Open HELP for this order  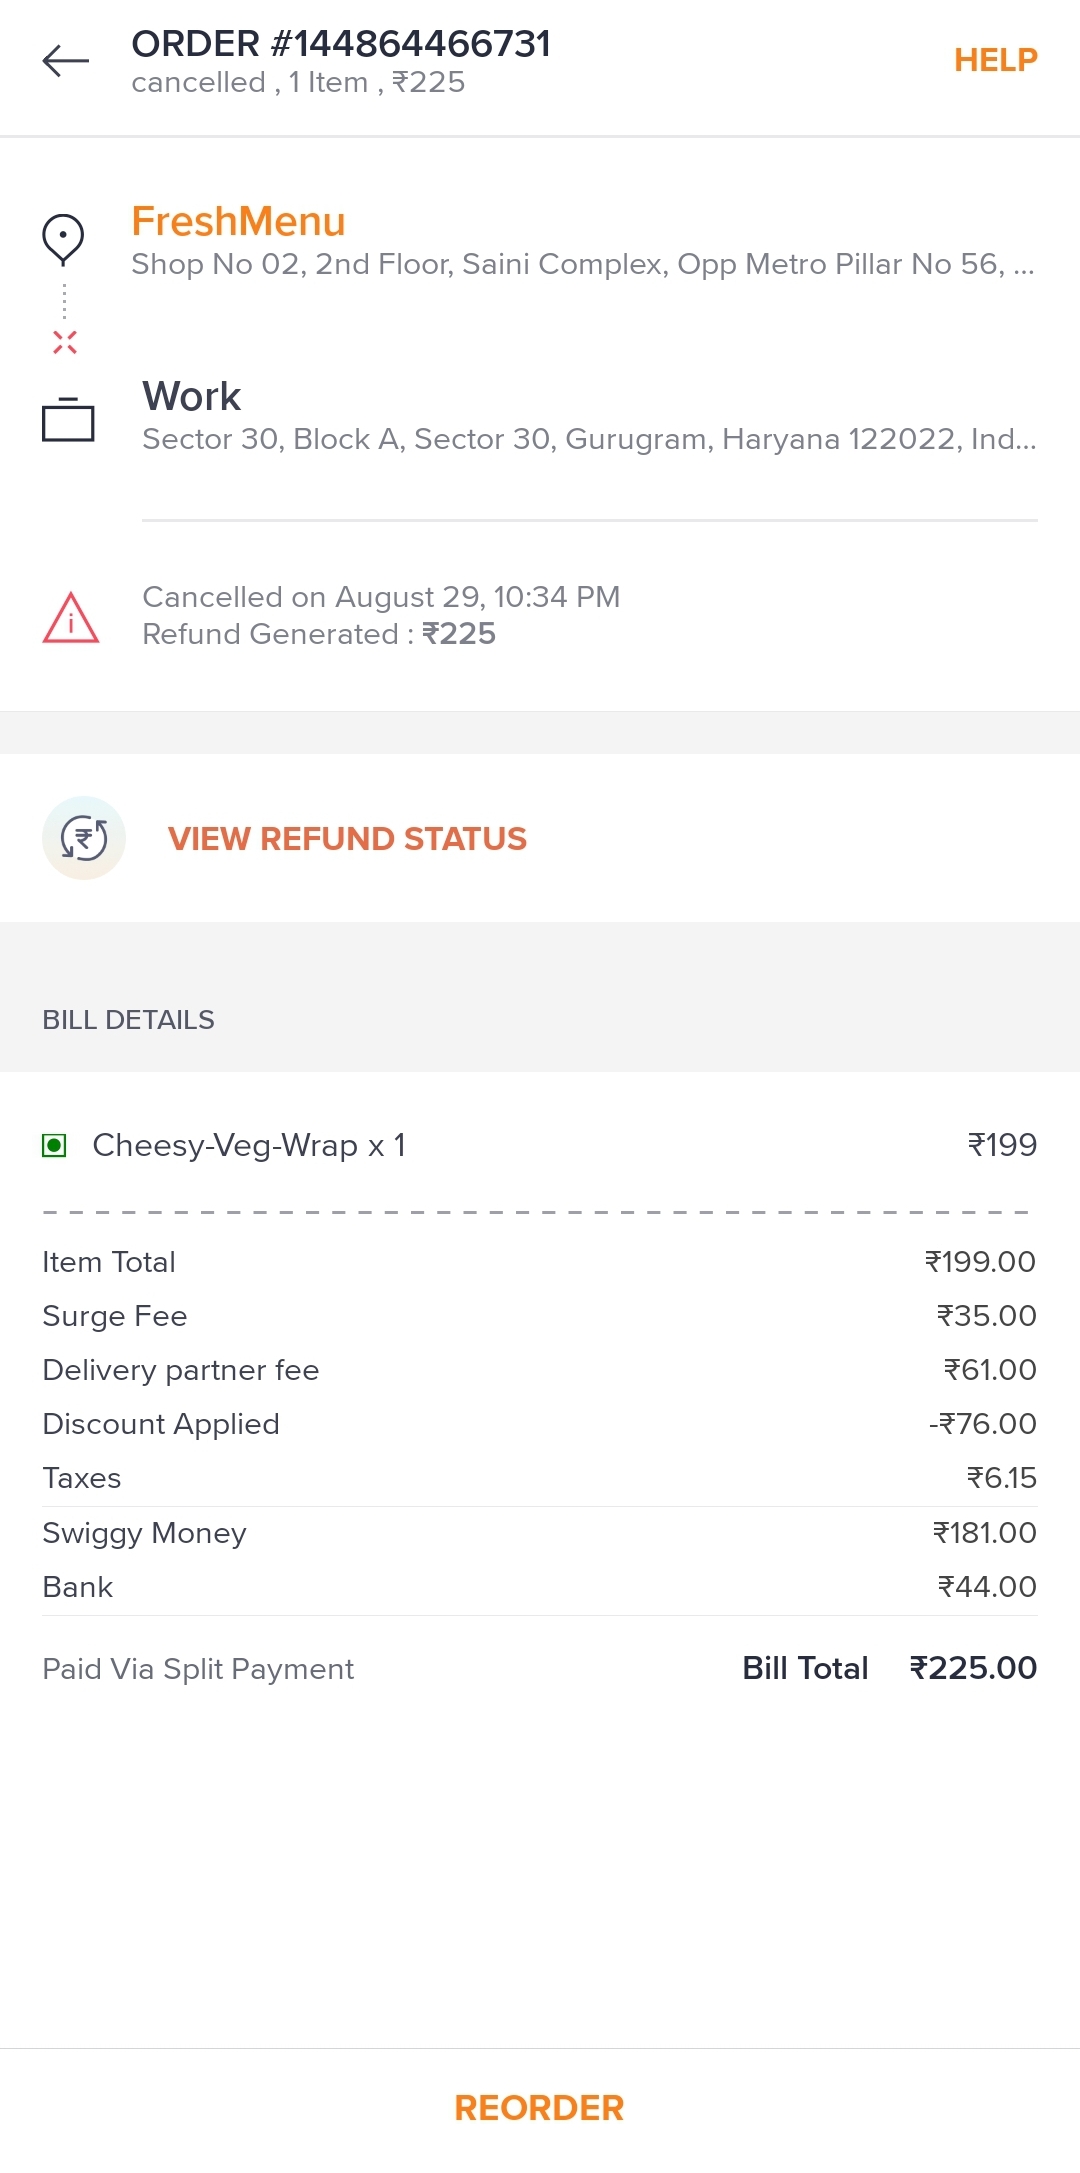tap(995, 60)
